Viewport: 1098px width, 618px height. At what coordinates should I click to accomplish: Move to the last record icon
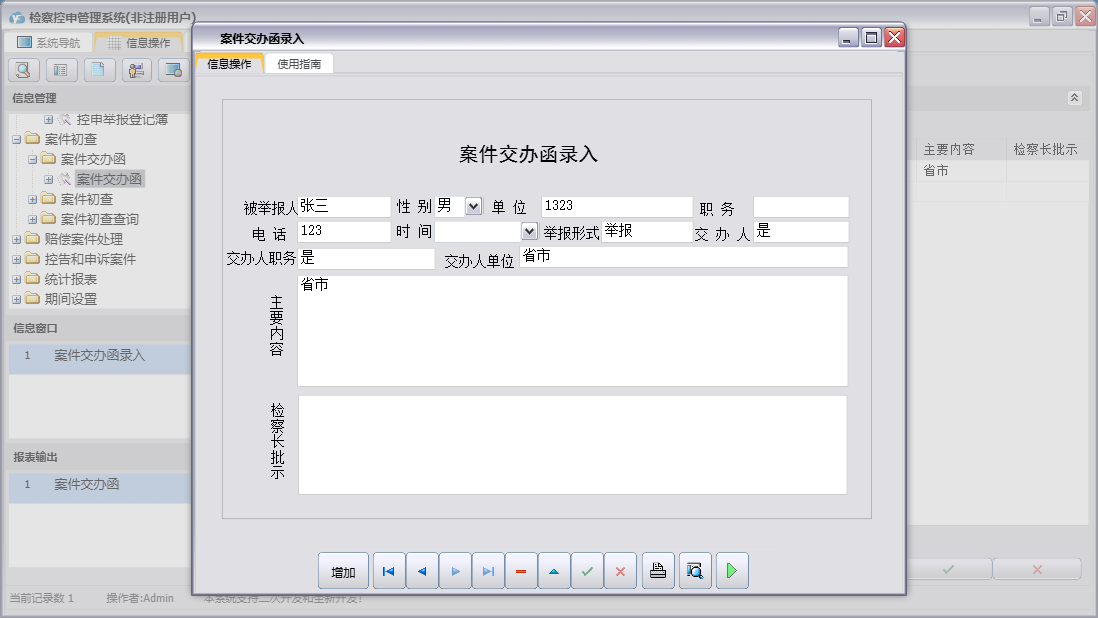[488, 570]
